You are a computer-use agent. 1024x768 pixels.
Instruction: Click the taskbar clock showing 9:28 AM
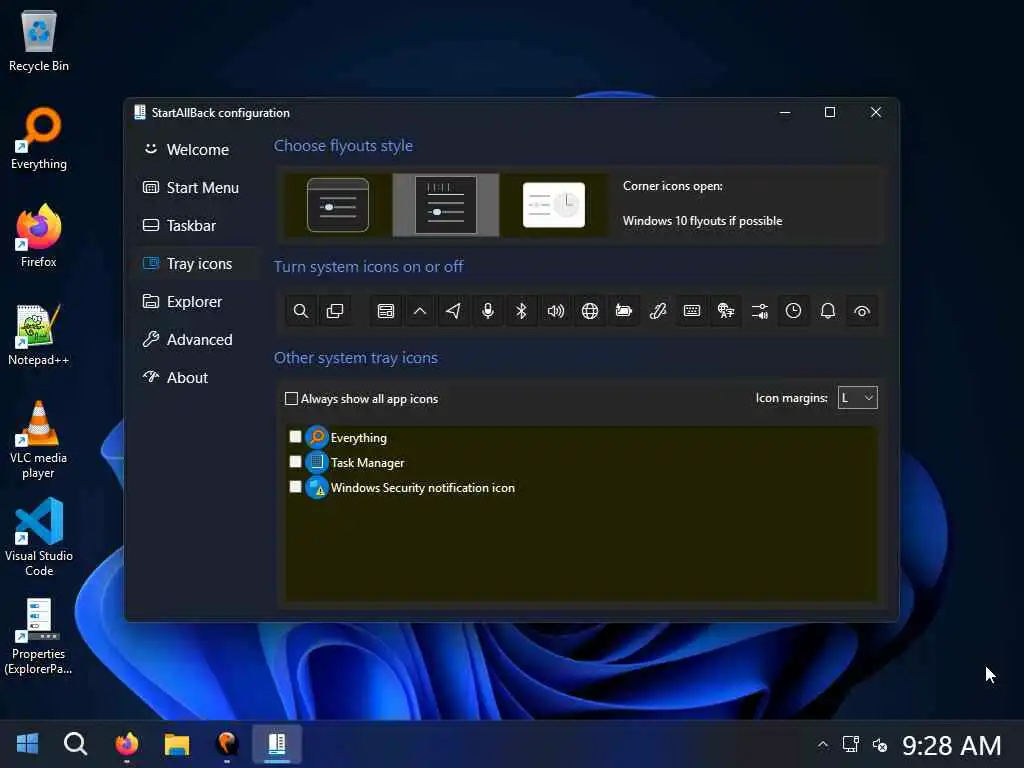point(952,745)
